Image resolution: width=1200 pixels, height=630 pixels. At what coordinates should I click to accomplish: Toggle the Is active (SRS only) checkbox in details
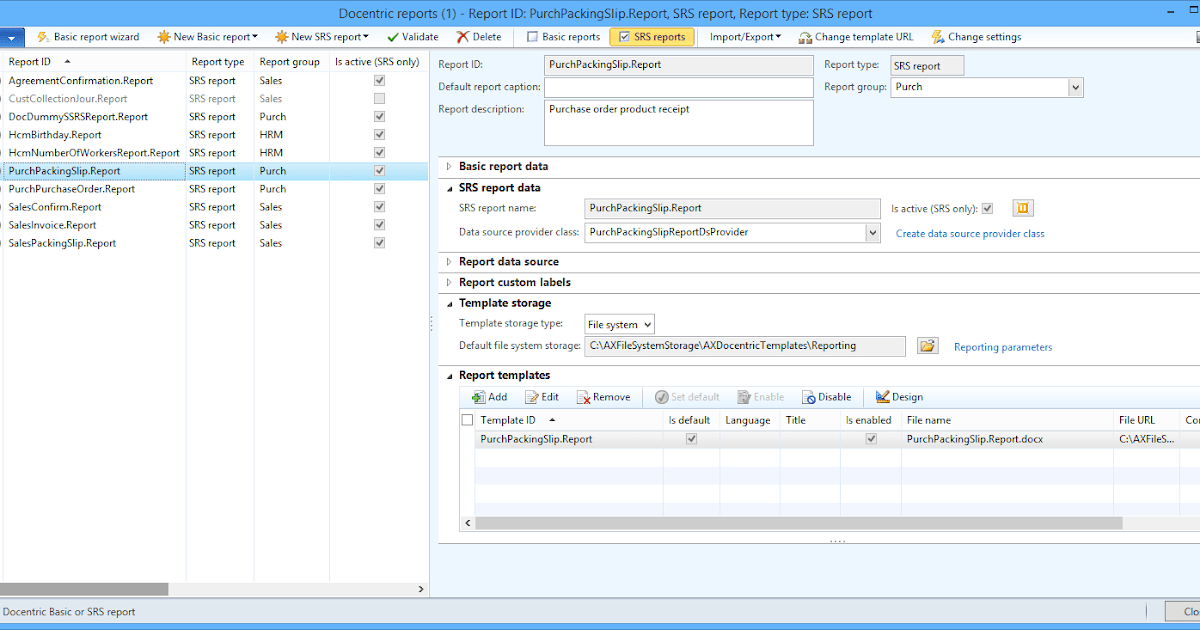pos(987,209)
